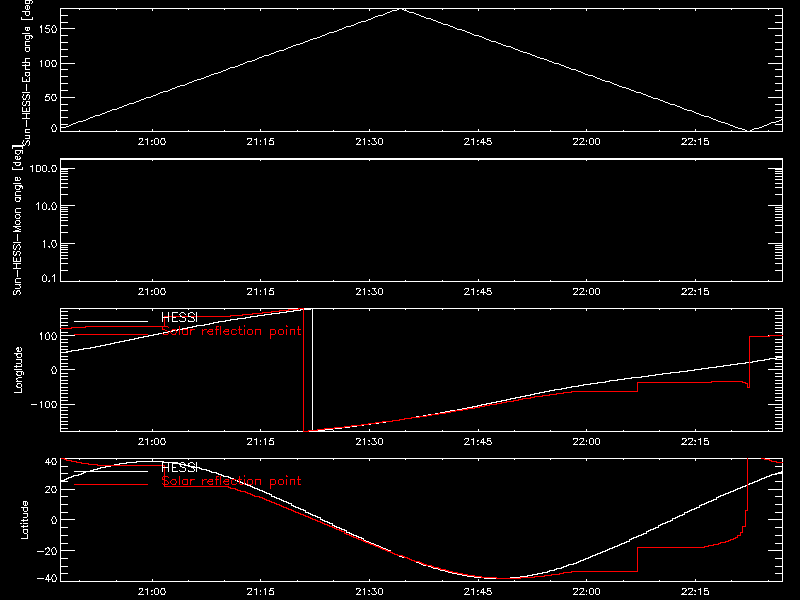Click 22:00 under the Longitude plot

coord(587,442)
